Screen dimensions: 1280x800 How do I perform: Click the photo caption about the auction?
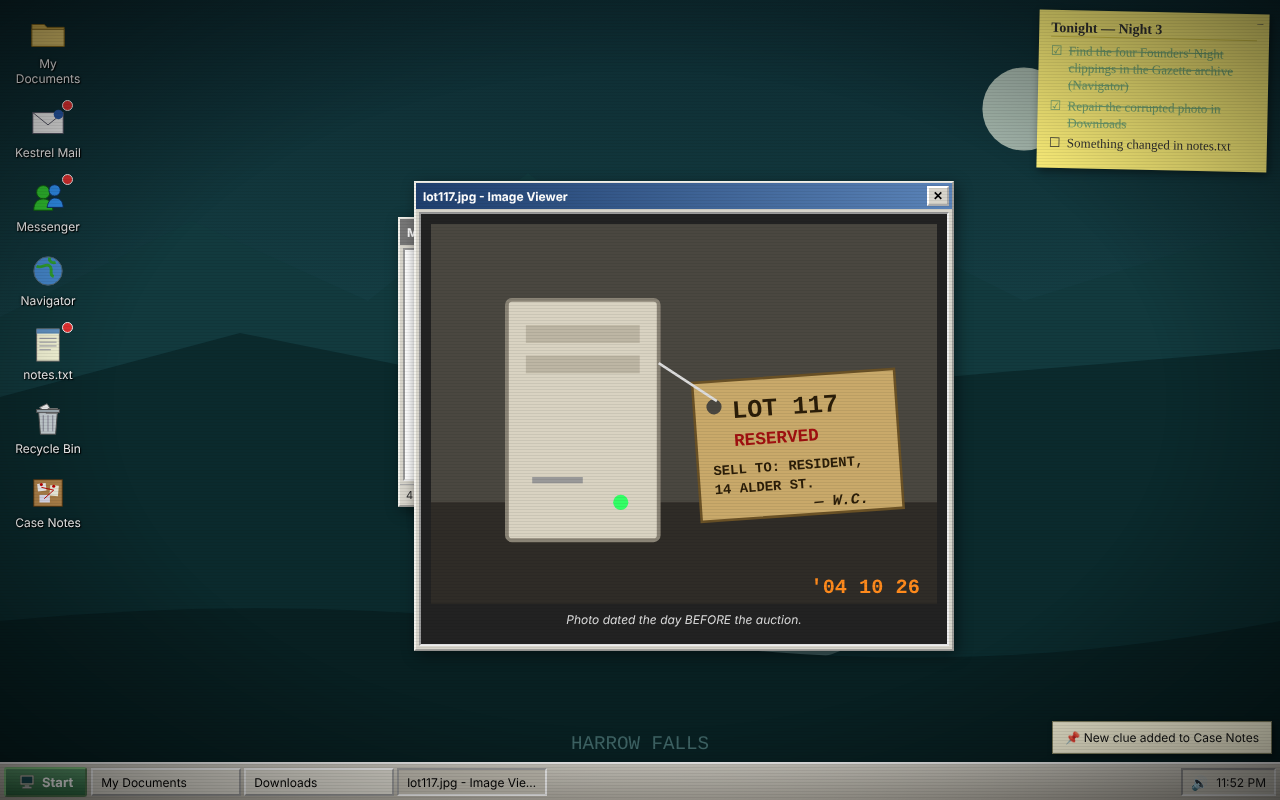tap(684, 620)
